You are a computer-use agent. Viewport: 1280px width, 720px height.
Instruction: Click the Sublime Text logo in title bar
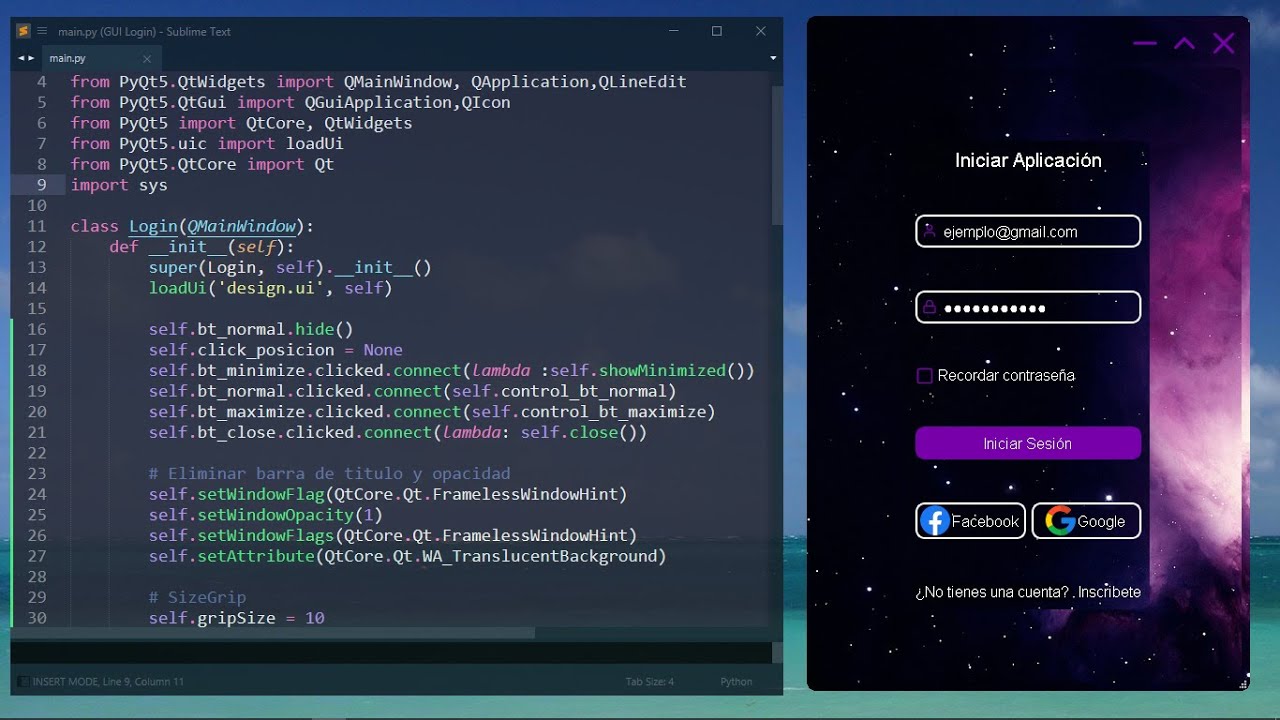[x=23, y=31]
